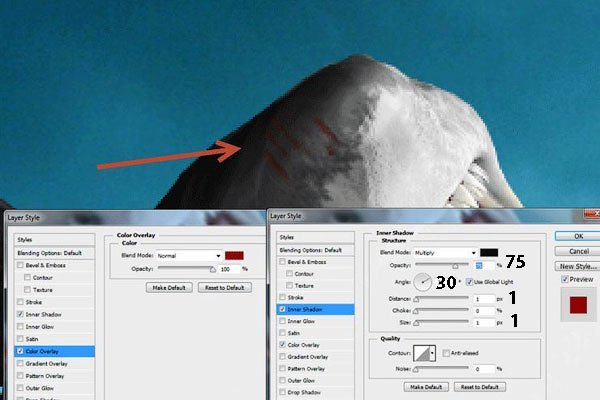This screenshot has height=400, width=600.
Task: Enable Outer Glow in the right Layer Style dialog
Action: (x=282, y=380)
